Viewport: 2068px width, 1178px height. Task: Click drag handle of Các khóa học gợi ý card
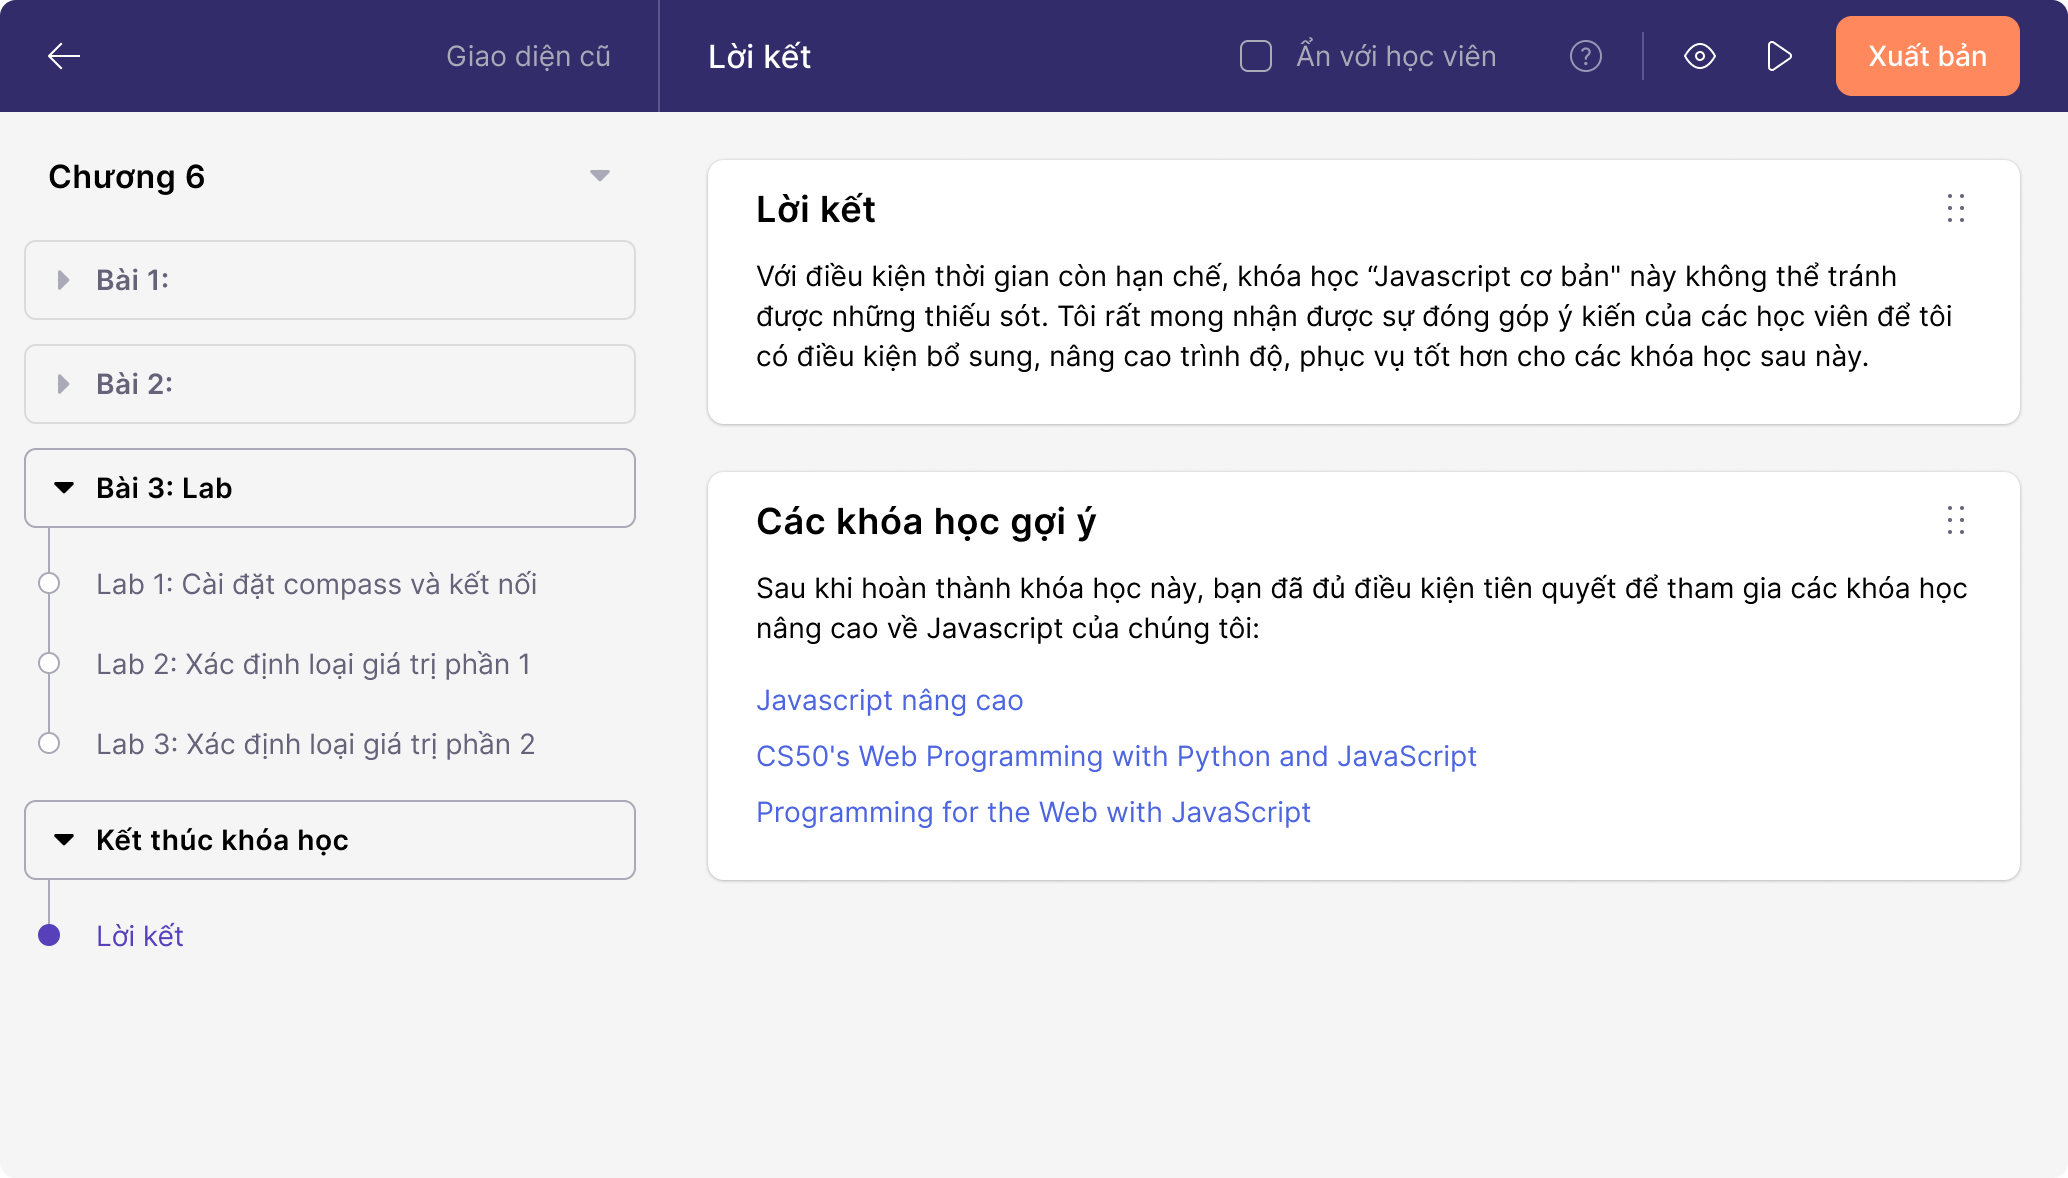(x=1955, y=521)
